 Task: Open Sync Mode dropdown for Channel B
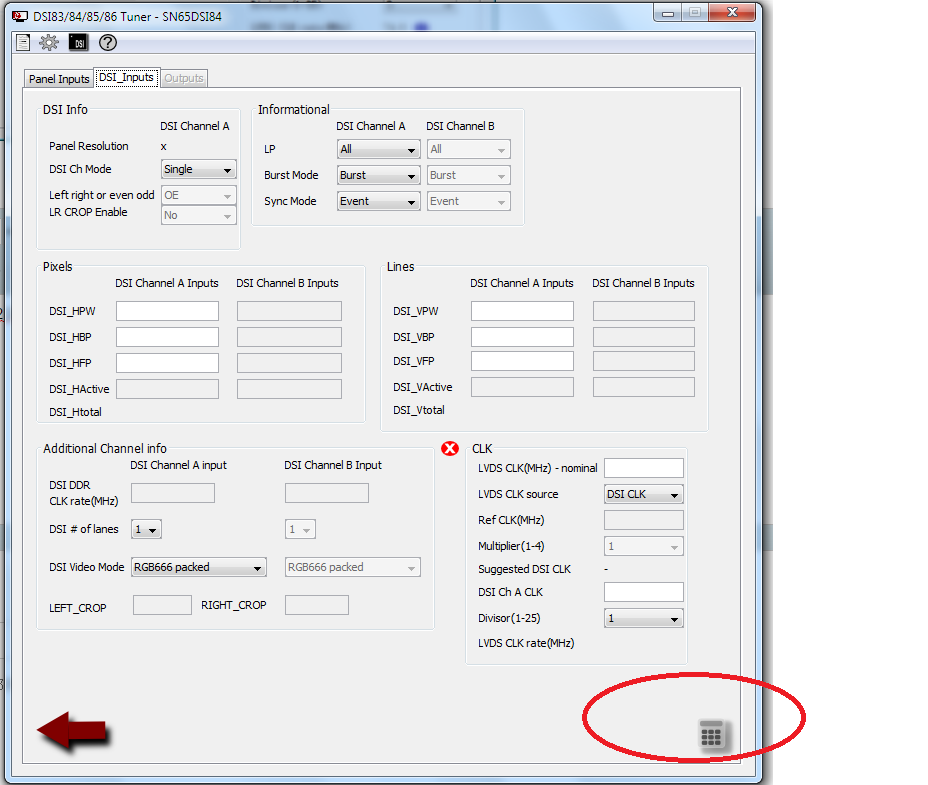click(469, 201)
